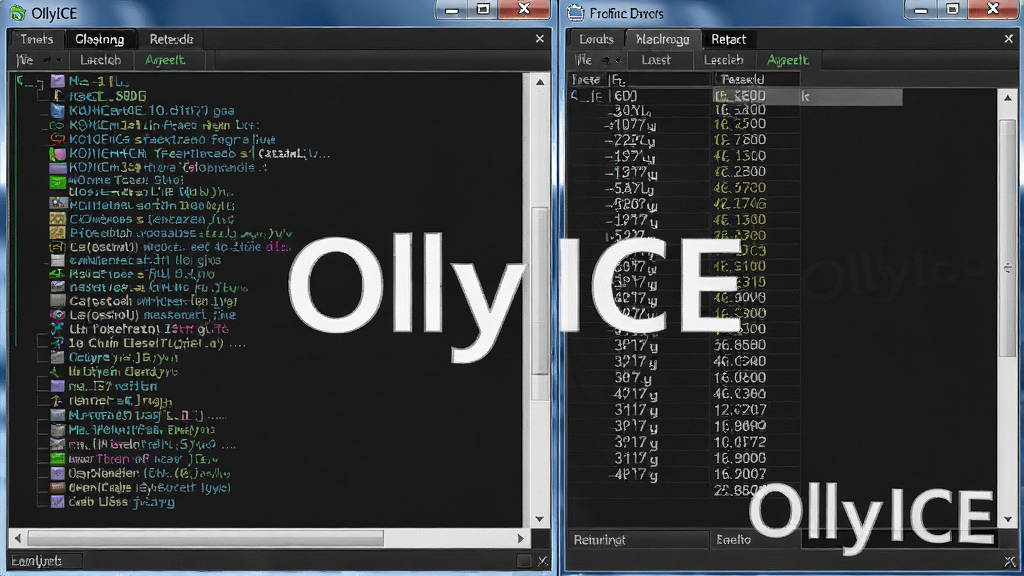1024x576 pixels.
Task: Click the purple icon on the 'ma..' row
Action: click(57, 386)
